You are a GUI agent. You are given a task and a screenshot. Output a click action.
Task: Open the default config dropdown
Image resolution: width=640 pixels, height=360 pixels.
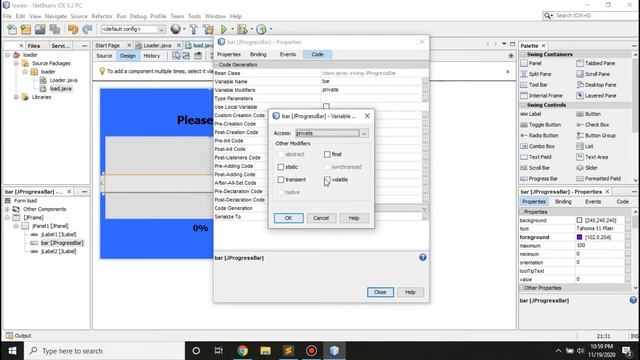(161, 29)
